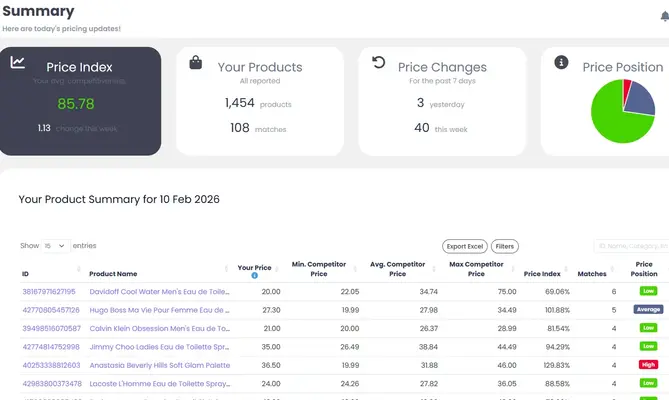This screenshot has height=400, width=669.
Task: Click the Low badge in Lacoste row
Action: pos(648,383)
